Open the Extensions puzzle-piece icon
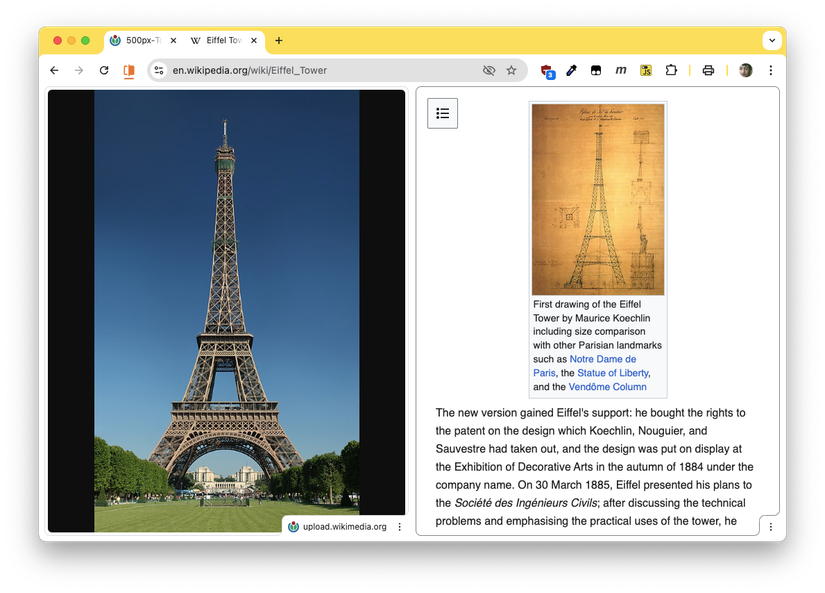Screen dimensions: 825x593 coord(671,70)
